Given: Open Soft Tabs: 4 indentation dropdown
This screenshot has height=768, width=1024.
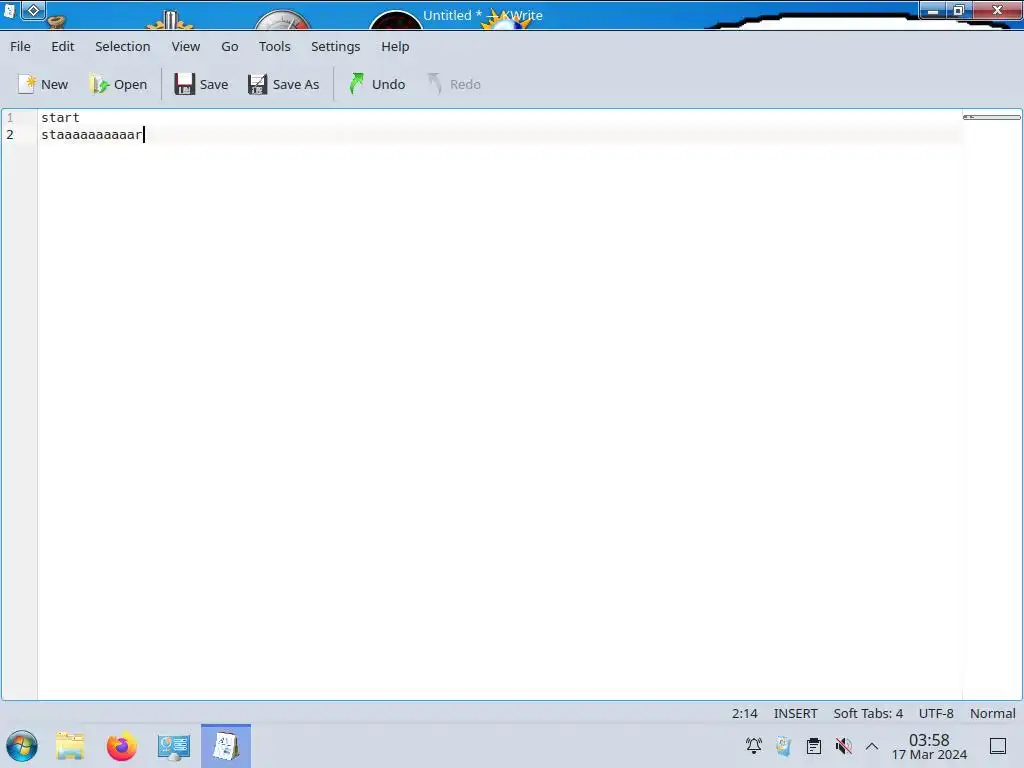Looking at the screenshot, I should (868, 713).
